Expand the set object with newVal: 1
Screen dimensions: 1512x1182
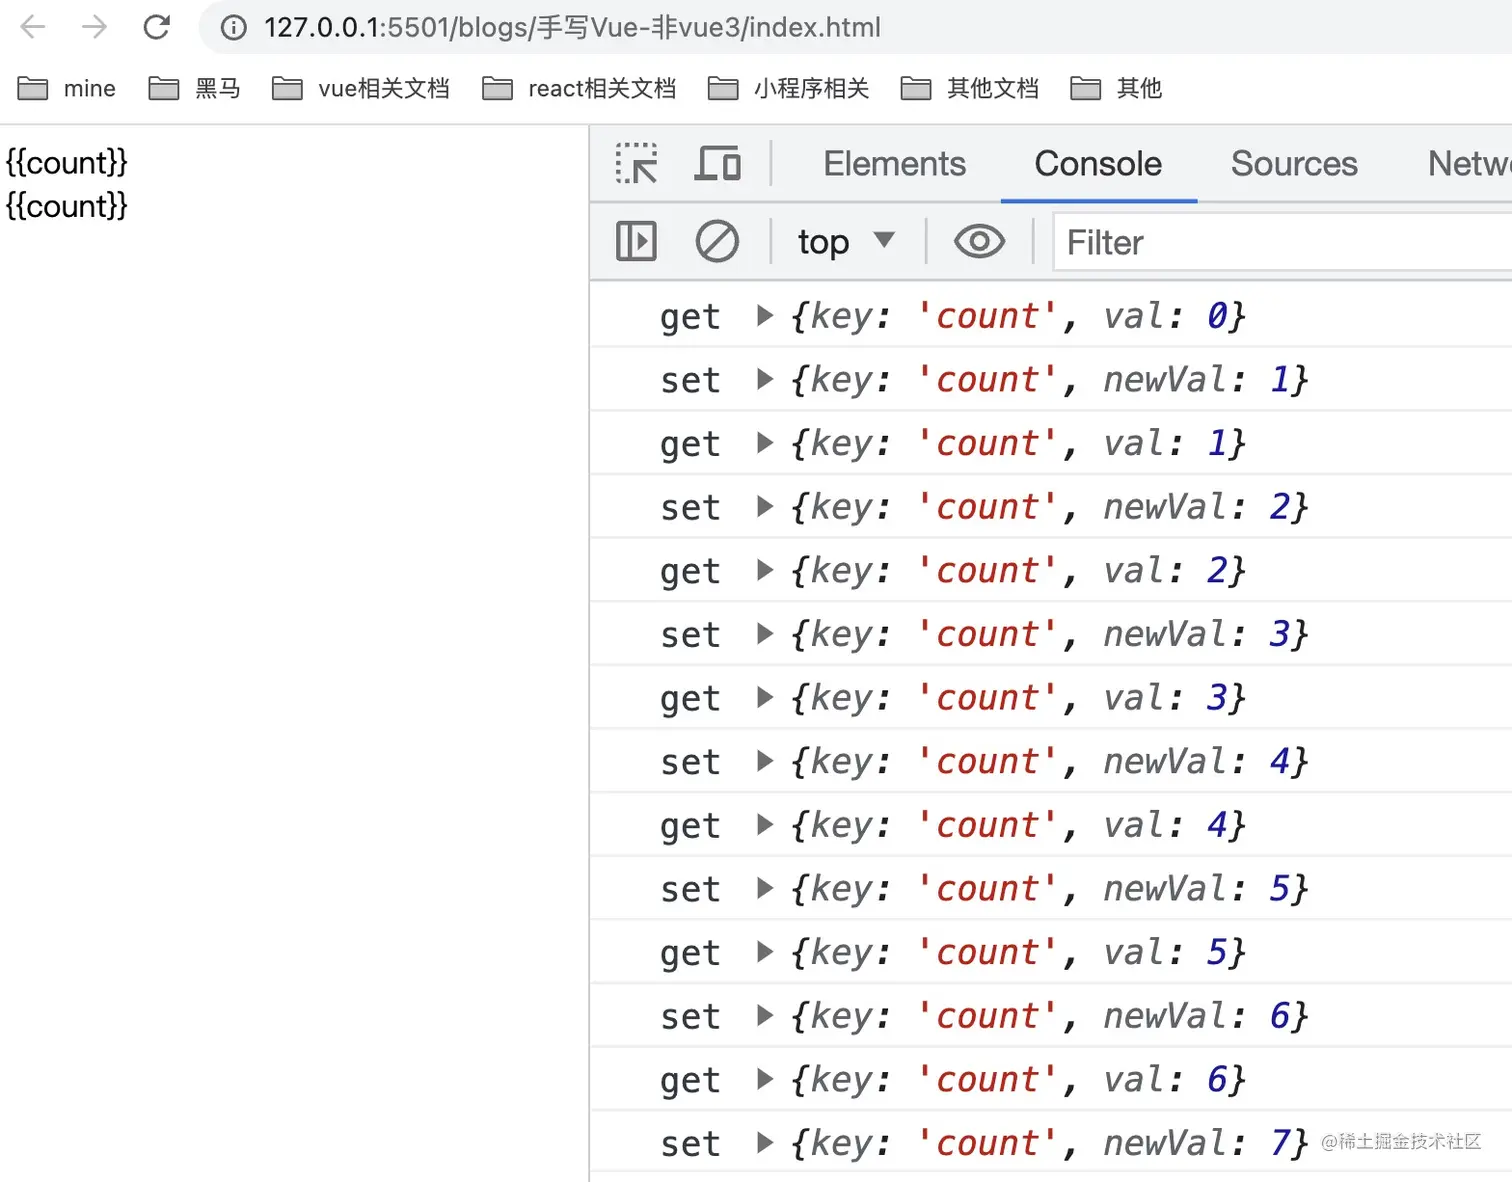[x=765, y=380]
